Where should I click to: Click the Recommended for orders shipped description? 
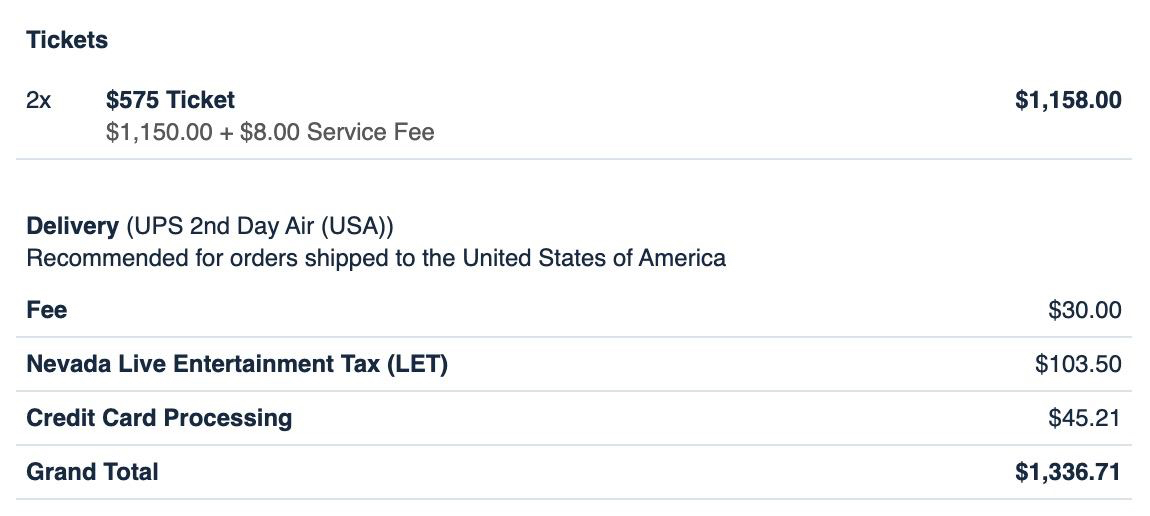pos(376,258)
